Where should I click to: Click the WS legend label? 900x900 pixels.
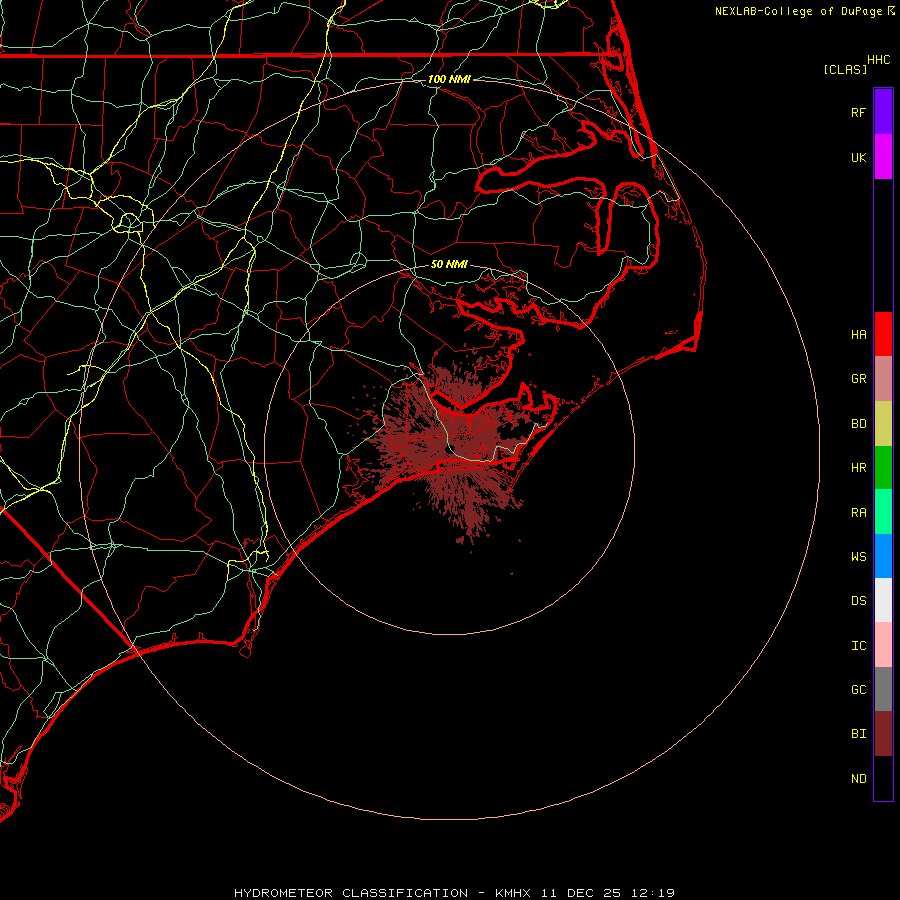click(859, 556)
